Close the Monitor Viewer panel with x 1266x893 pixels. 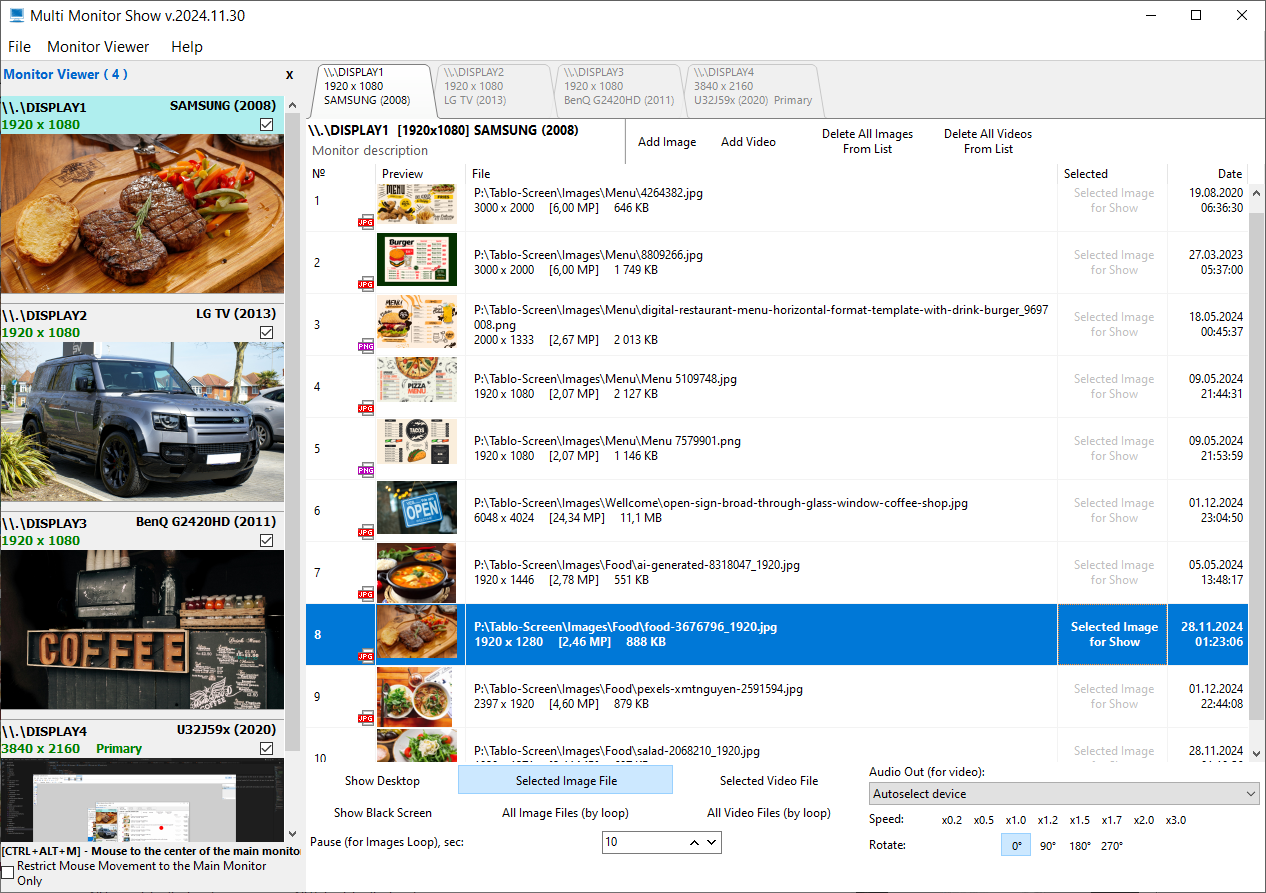click(x=290, y=75)
